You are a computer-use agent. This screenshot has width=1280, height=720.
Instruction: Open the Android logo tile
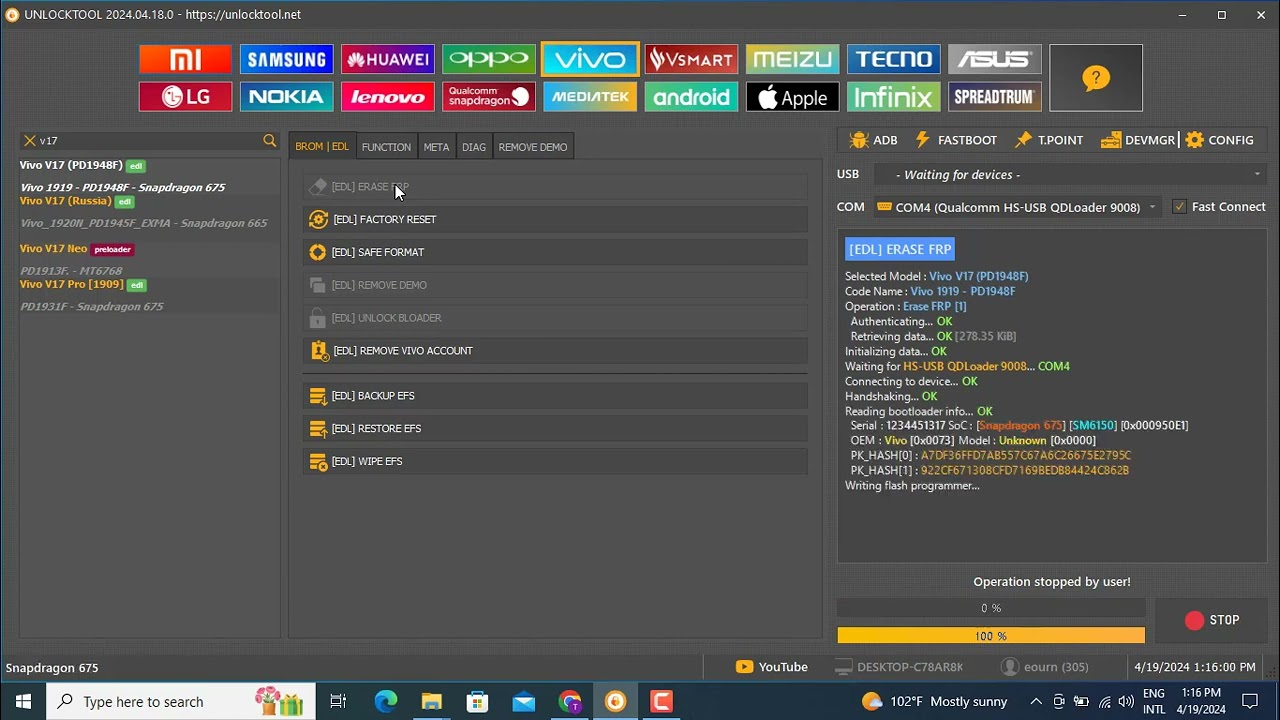point(691,97)
